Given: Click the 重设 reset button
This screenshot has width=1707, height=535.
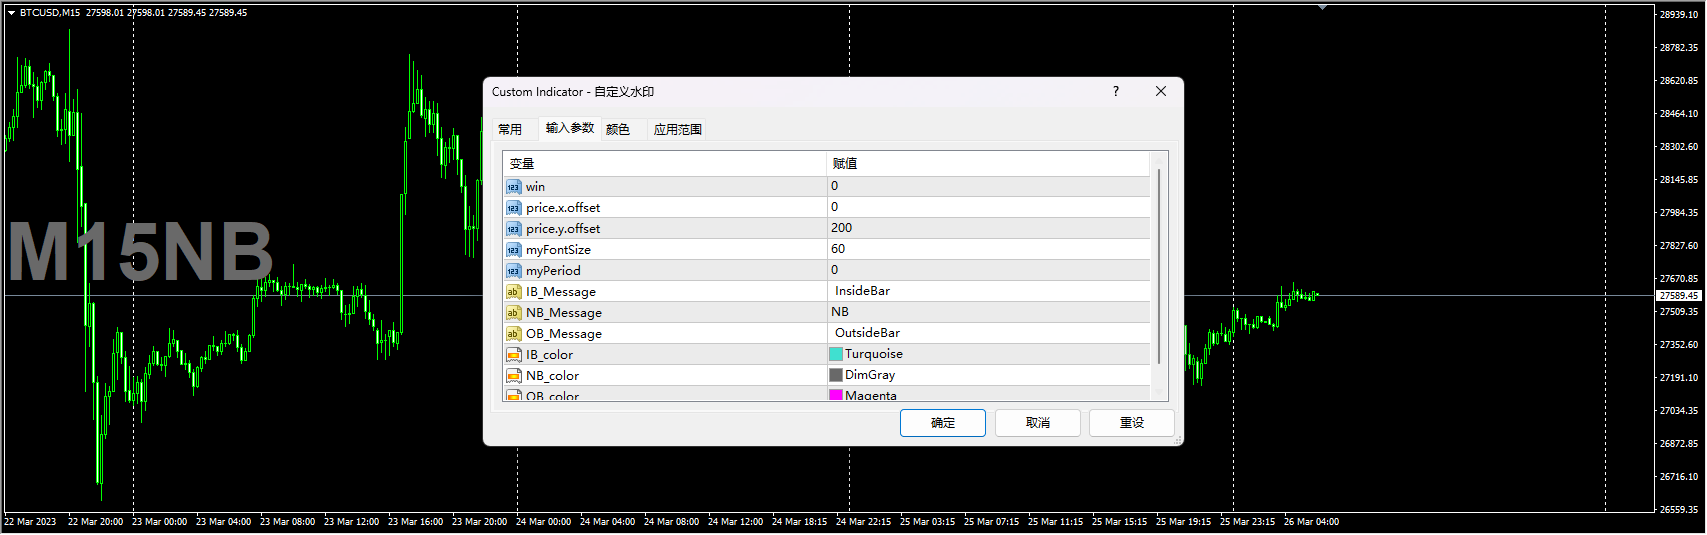Looking at the screenshot, I should [x=1131, y=423].
